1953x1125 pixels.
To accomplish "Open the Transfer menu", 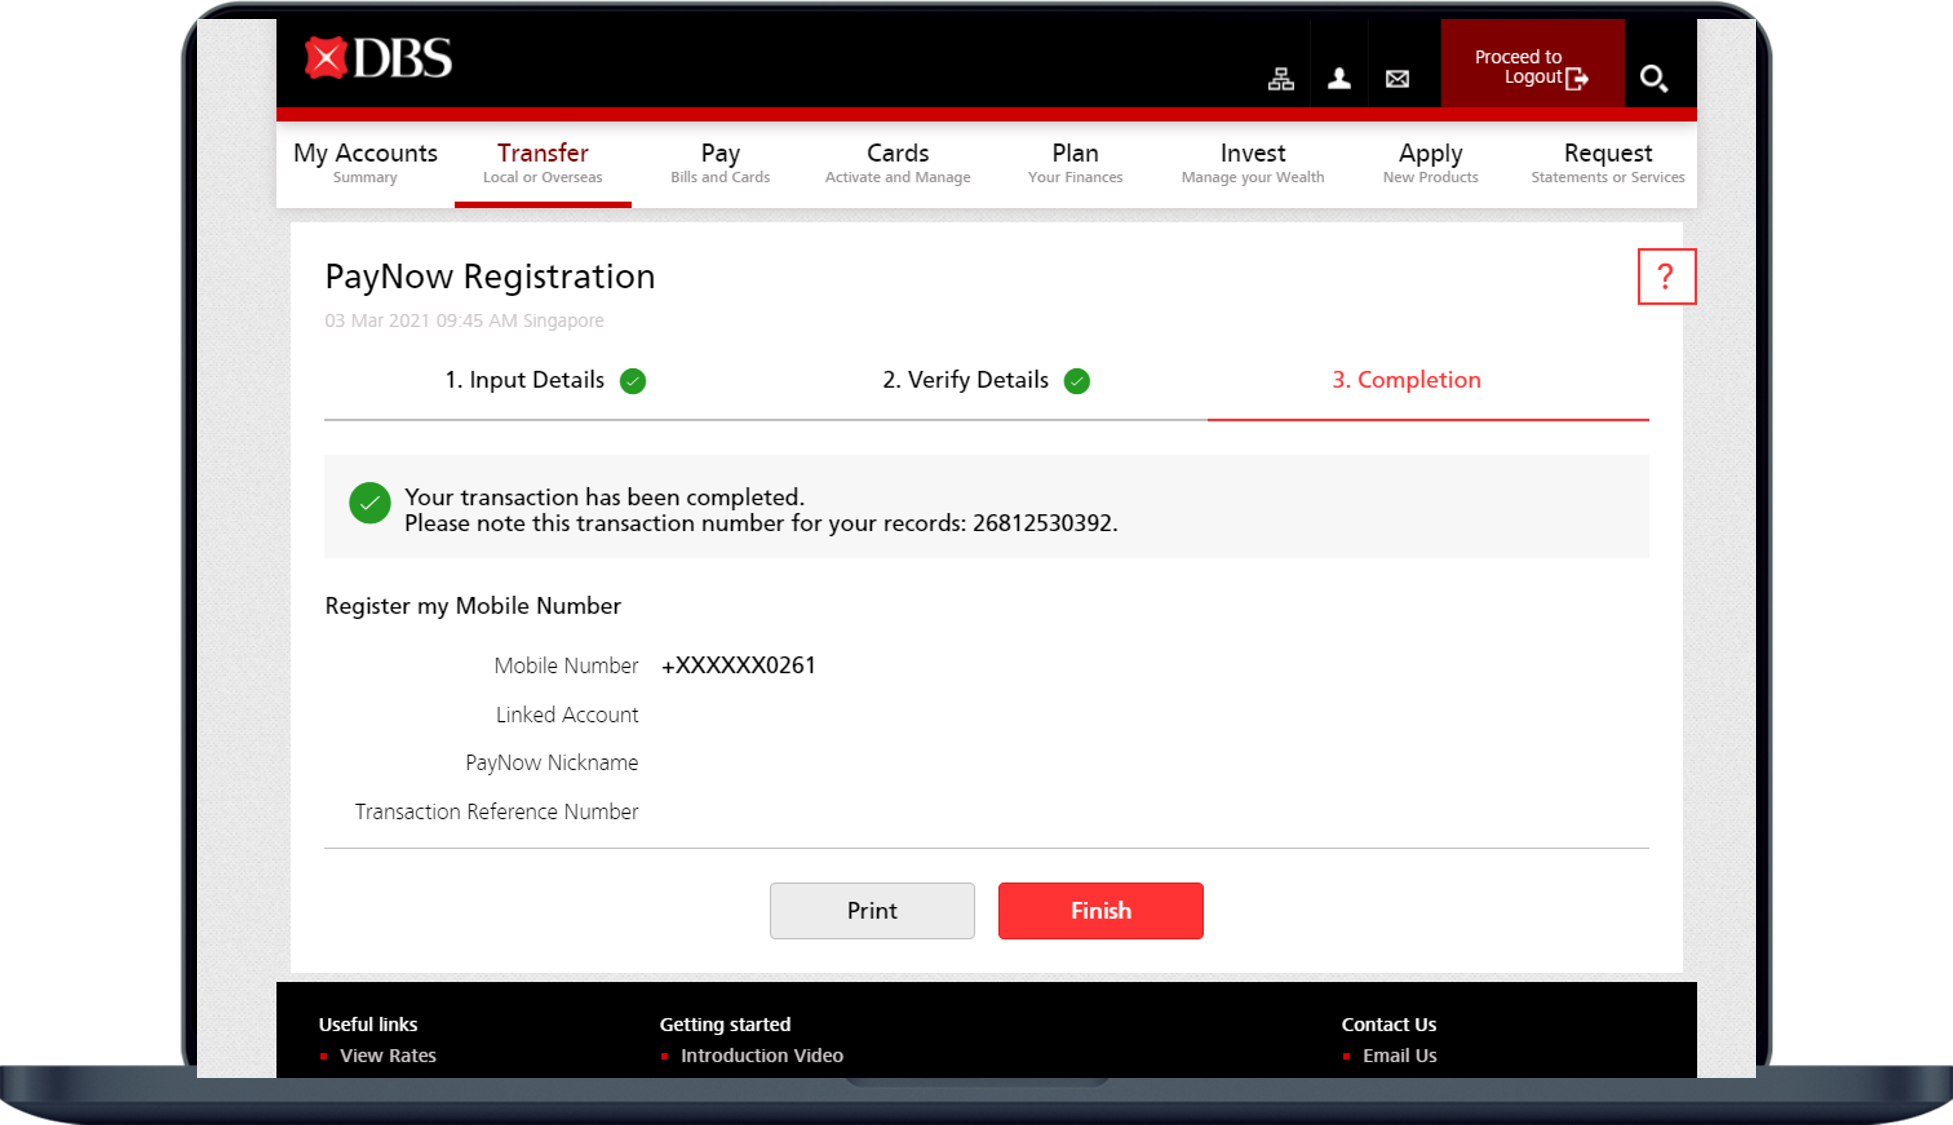I will tap(543, 163).
